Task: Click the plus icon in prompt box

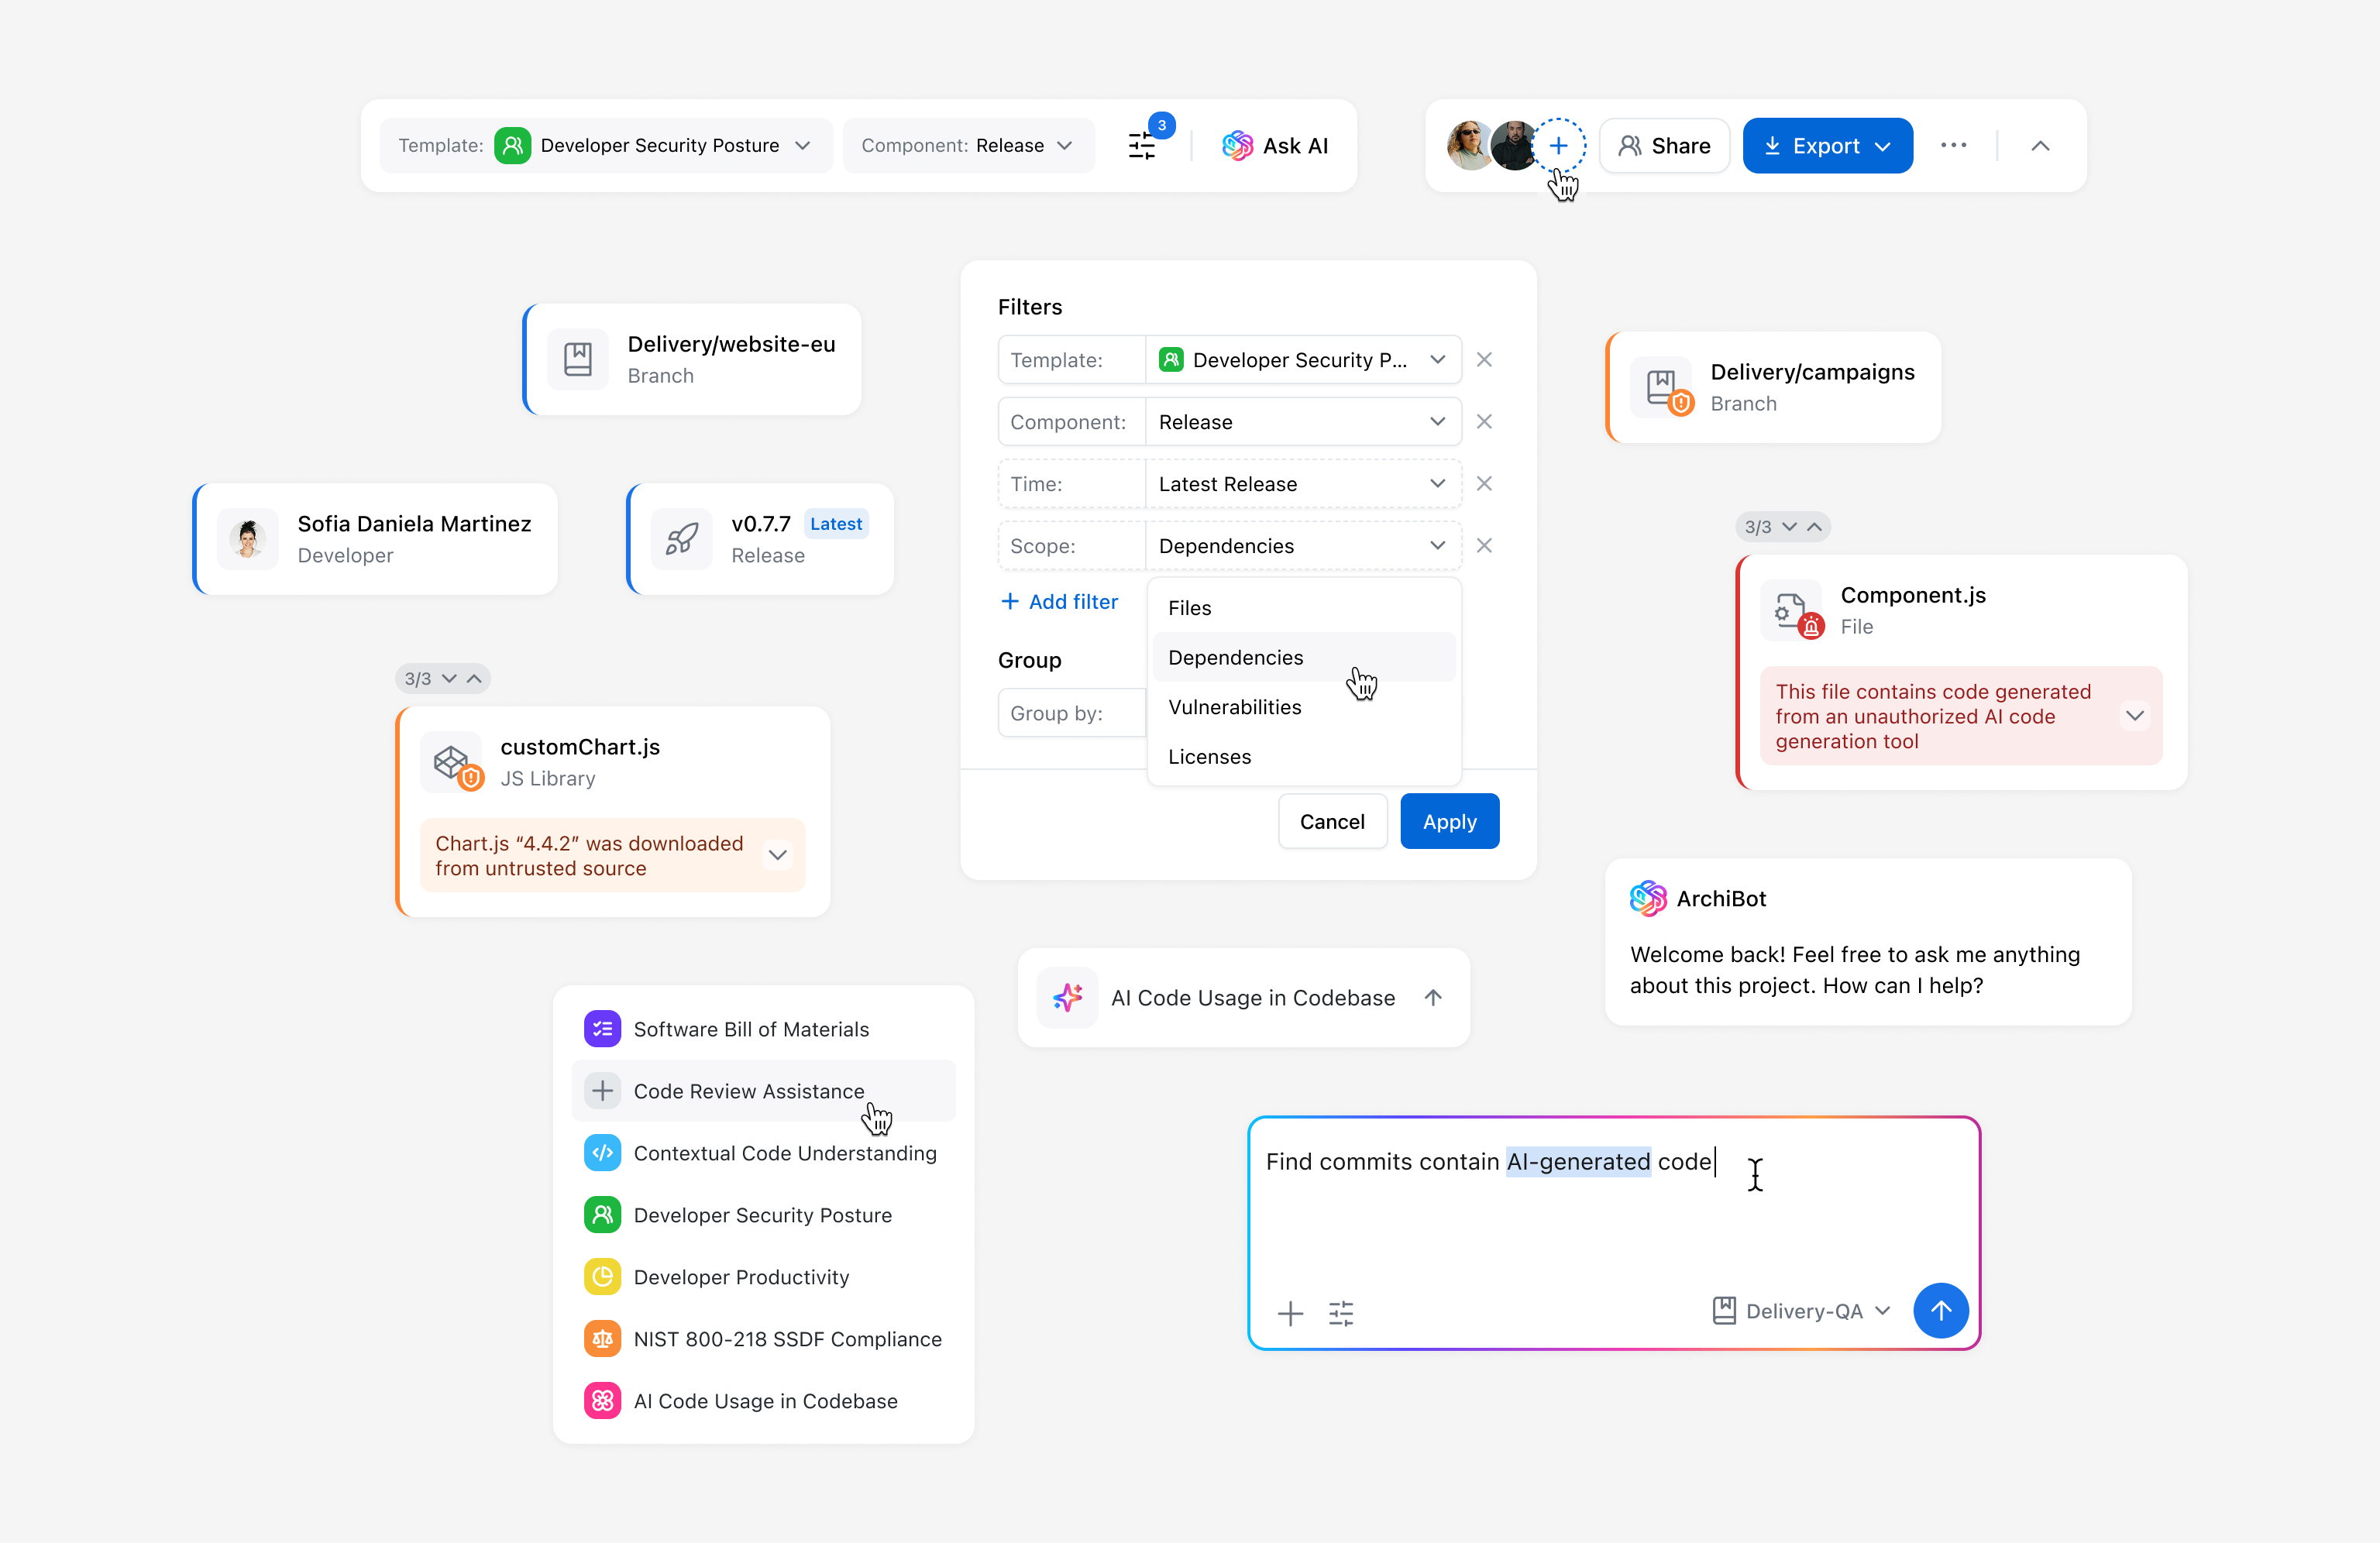Action: pyautogui.click(x=1290, y=1313)
